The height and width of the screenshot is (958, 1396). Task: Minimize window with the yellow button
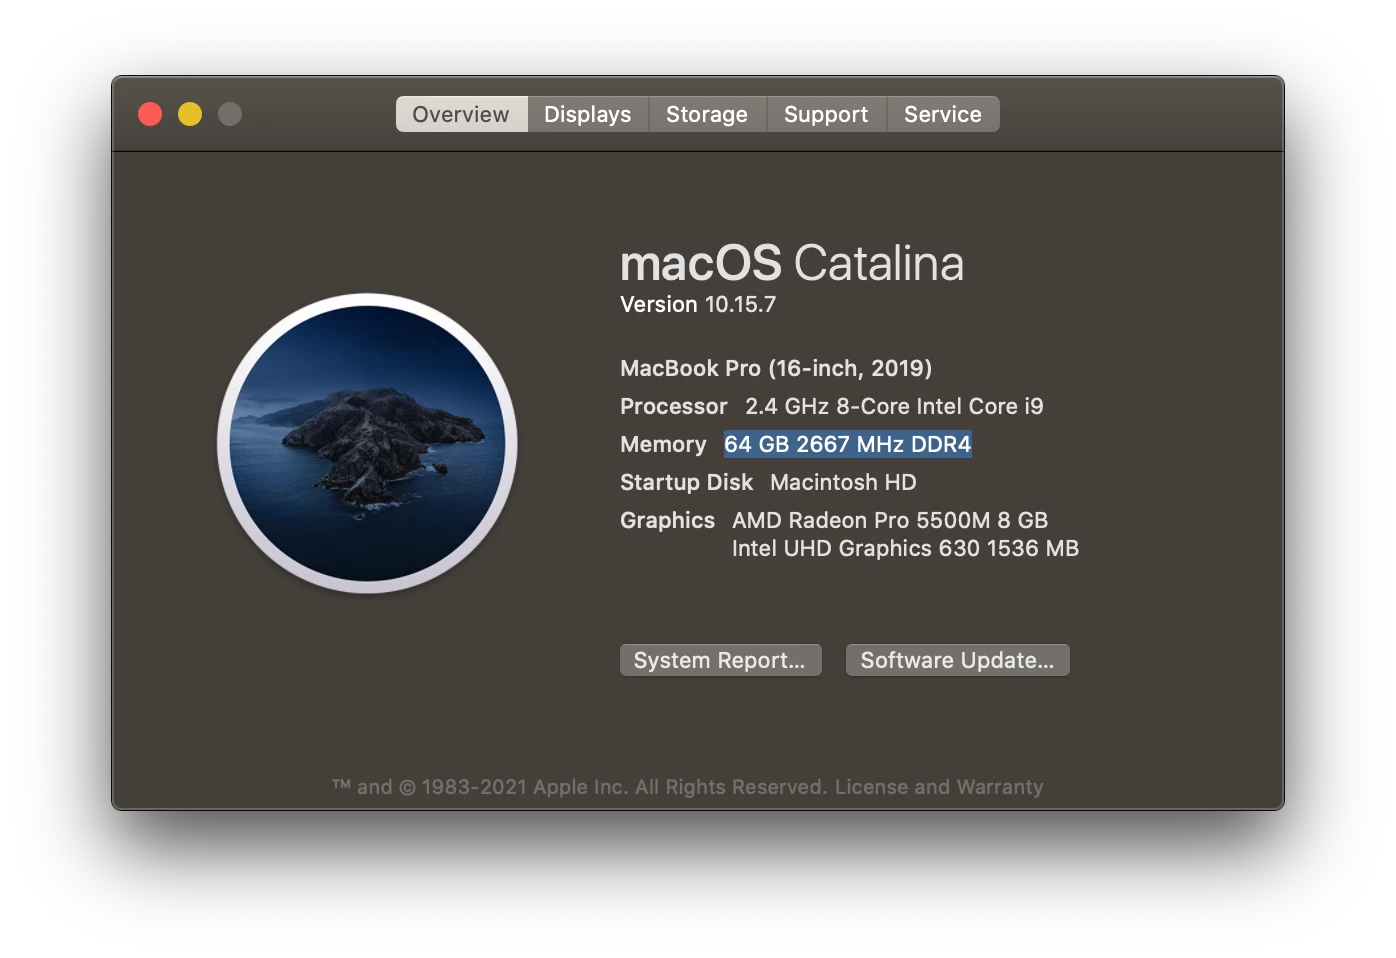[190, 114]
